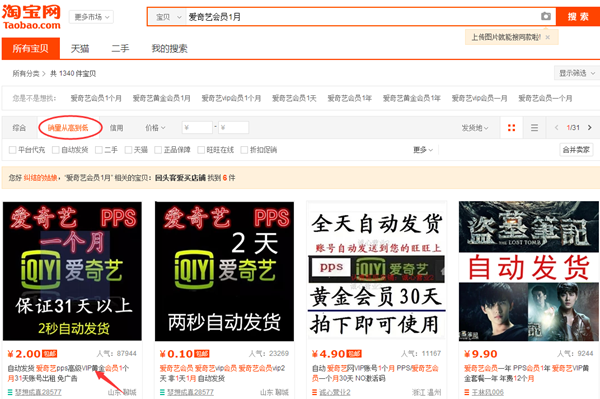Check the 折扣促销 checkbox

pos(244,150)
